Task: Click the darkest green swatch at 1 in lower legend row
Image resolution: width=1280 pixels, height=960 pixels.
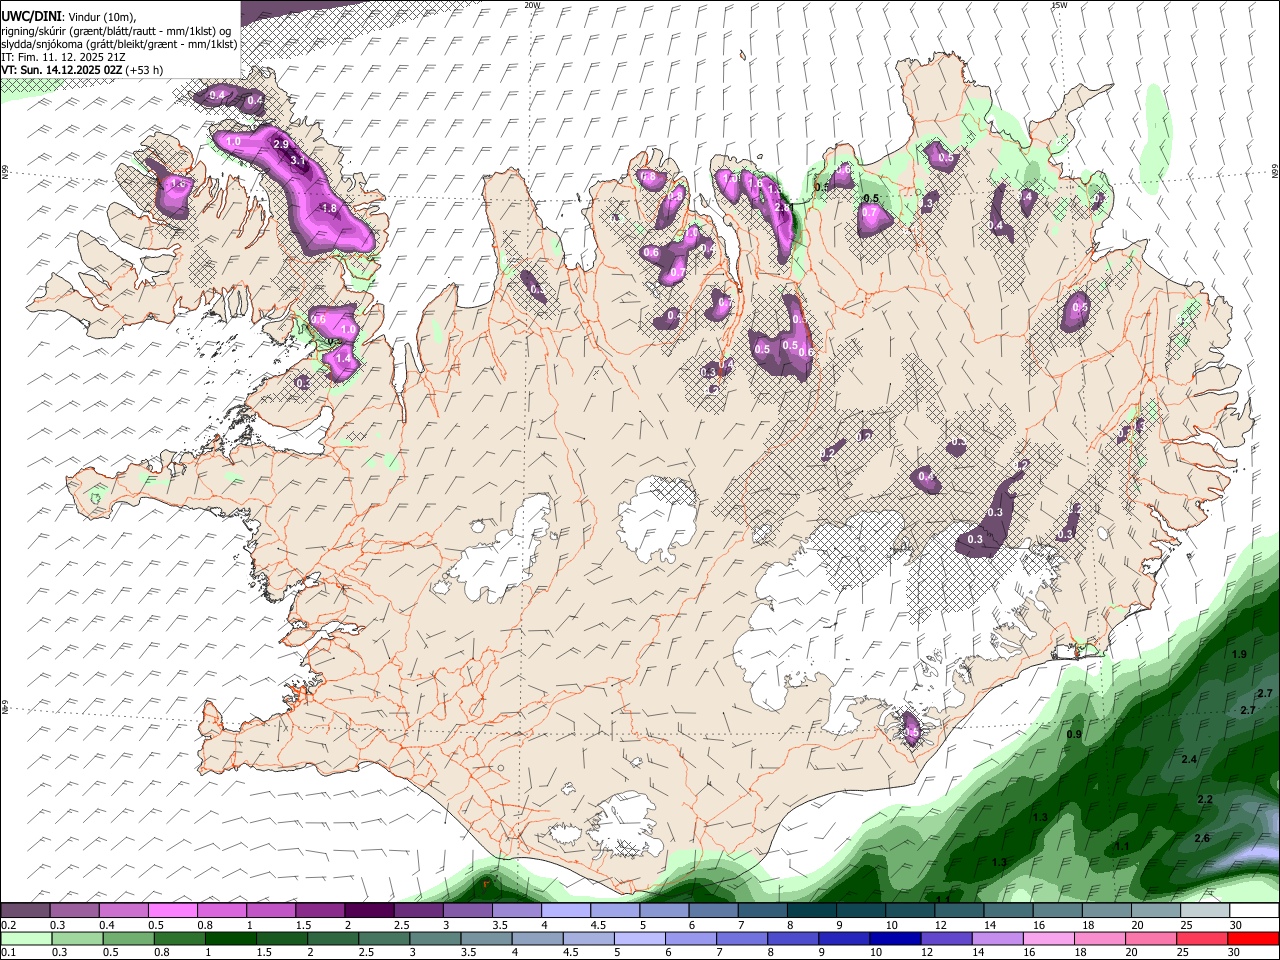Action: point(231,939)
